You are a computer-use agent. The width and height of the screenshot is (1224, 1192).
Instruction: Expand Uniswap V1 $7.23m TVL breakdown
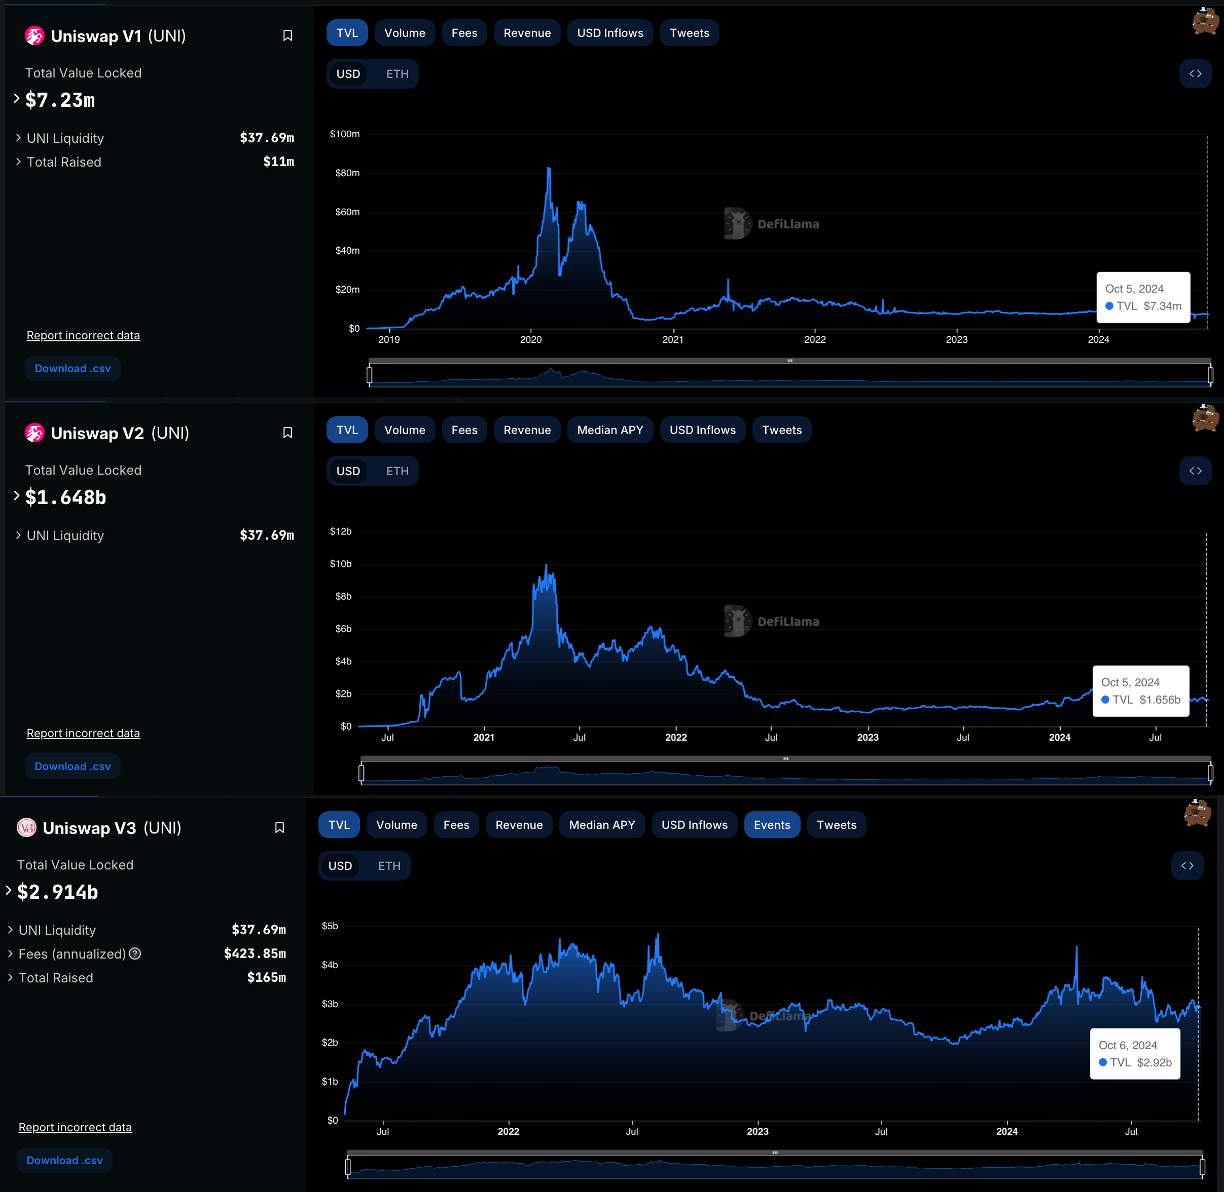(17, 99)
